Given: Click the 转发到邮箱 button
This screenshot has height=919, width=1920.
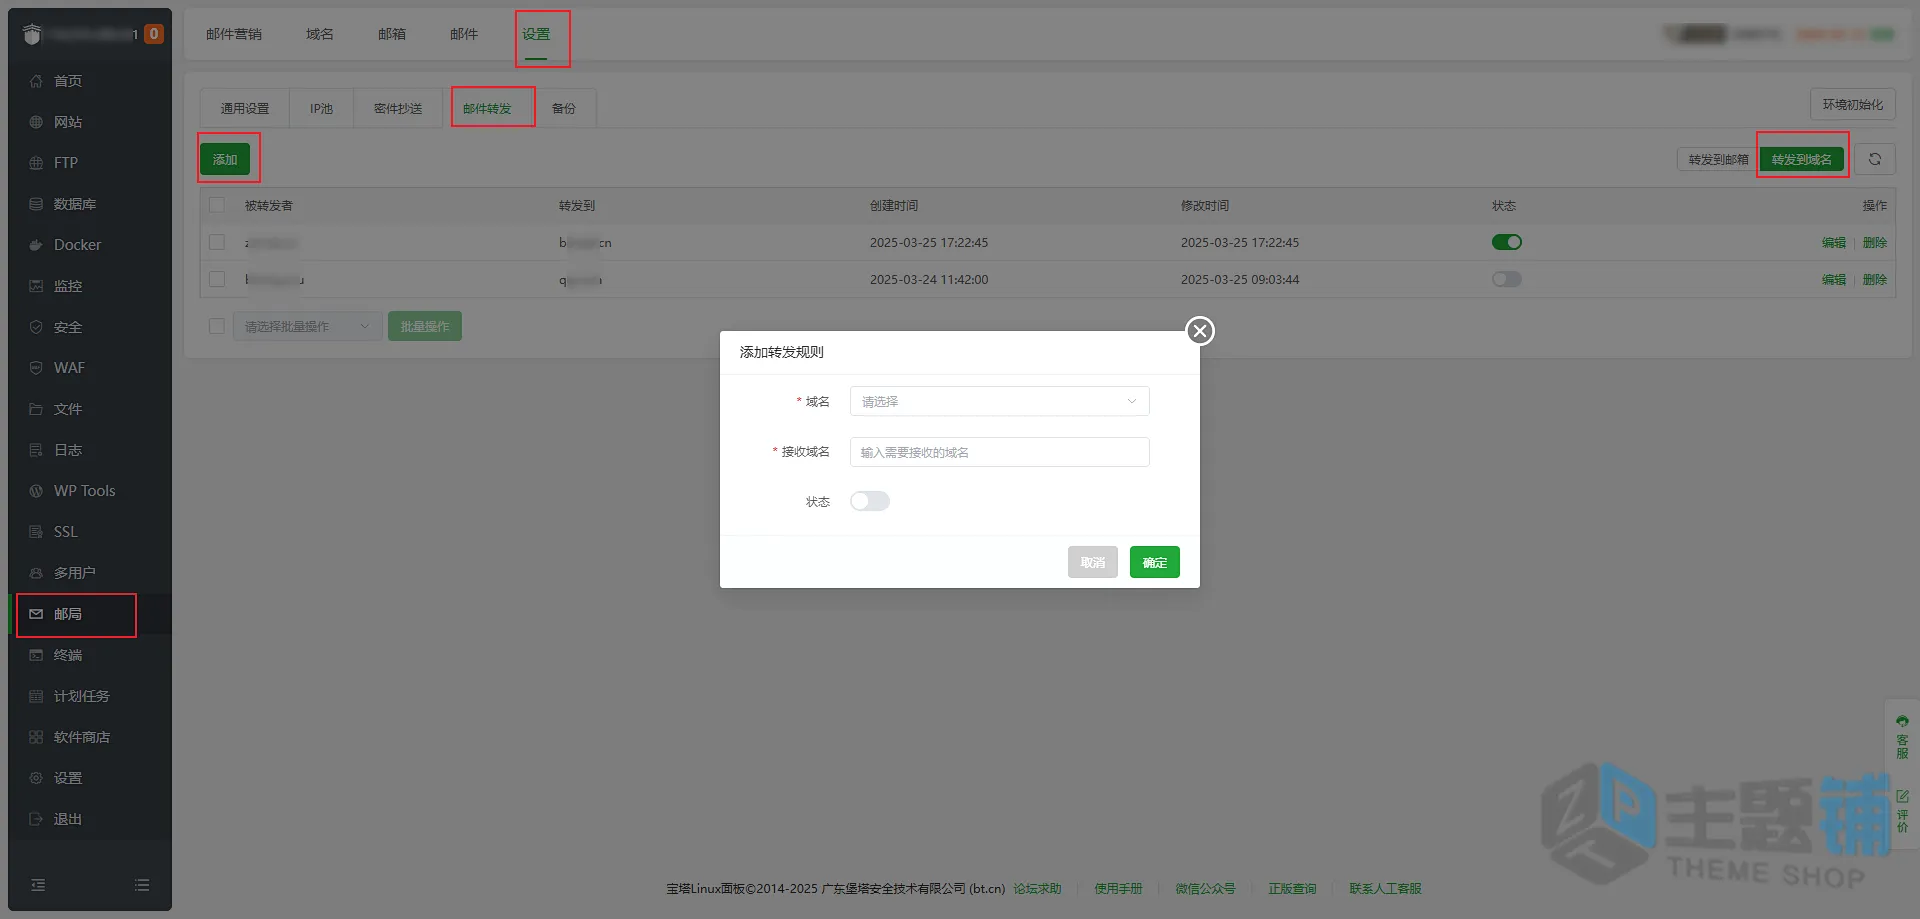Looking at the screenshot, I should 1718,159.
